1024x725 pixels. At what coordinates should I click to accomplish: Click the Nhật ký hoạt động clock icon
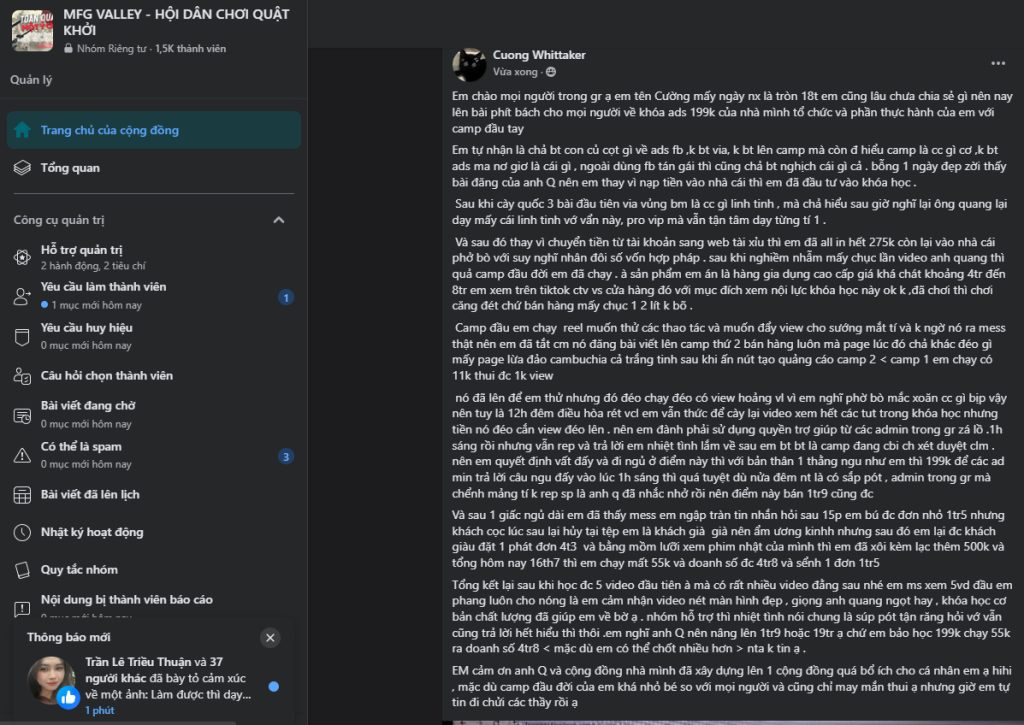click(22, 532)
